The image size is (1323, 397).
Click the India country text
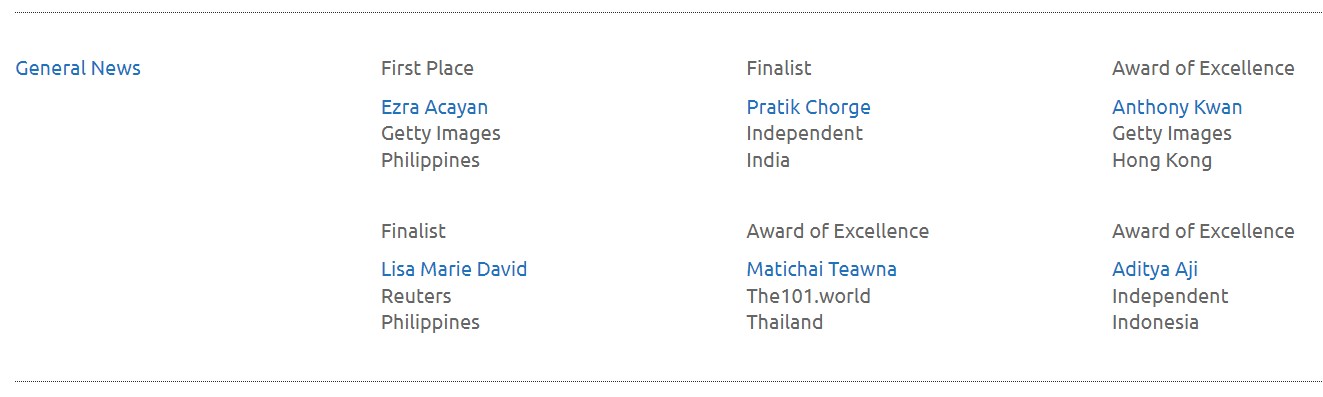coord(768,160)
